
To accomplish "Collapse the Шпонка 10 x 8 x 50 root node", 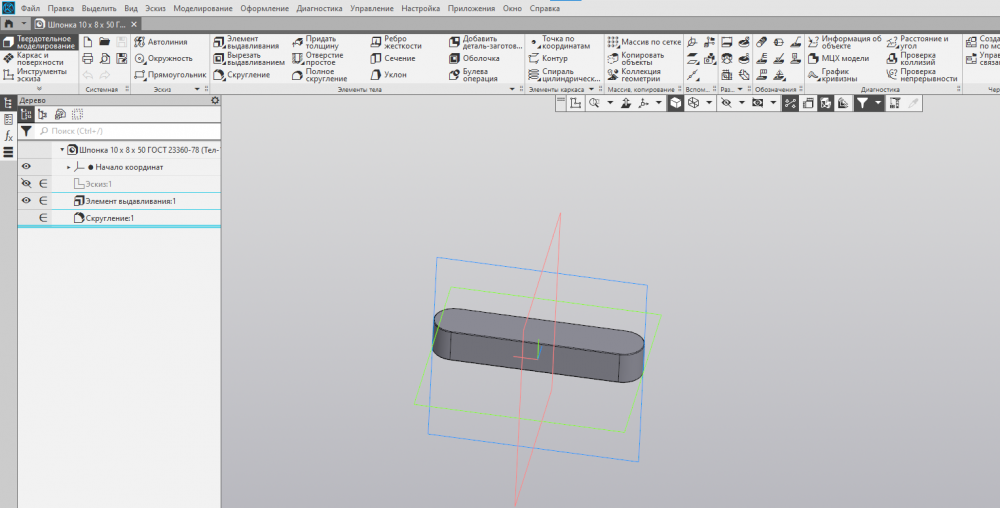I will (61, 150).
